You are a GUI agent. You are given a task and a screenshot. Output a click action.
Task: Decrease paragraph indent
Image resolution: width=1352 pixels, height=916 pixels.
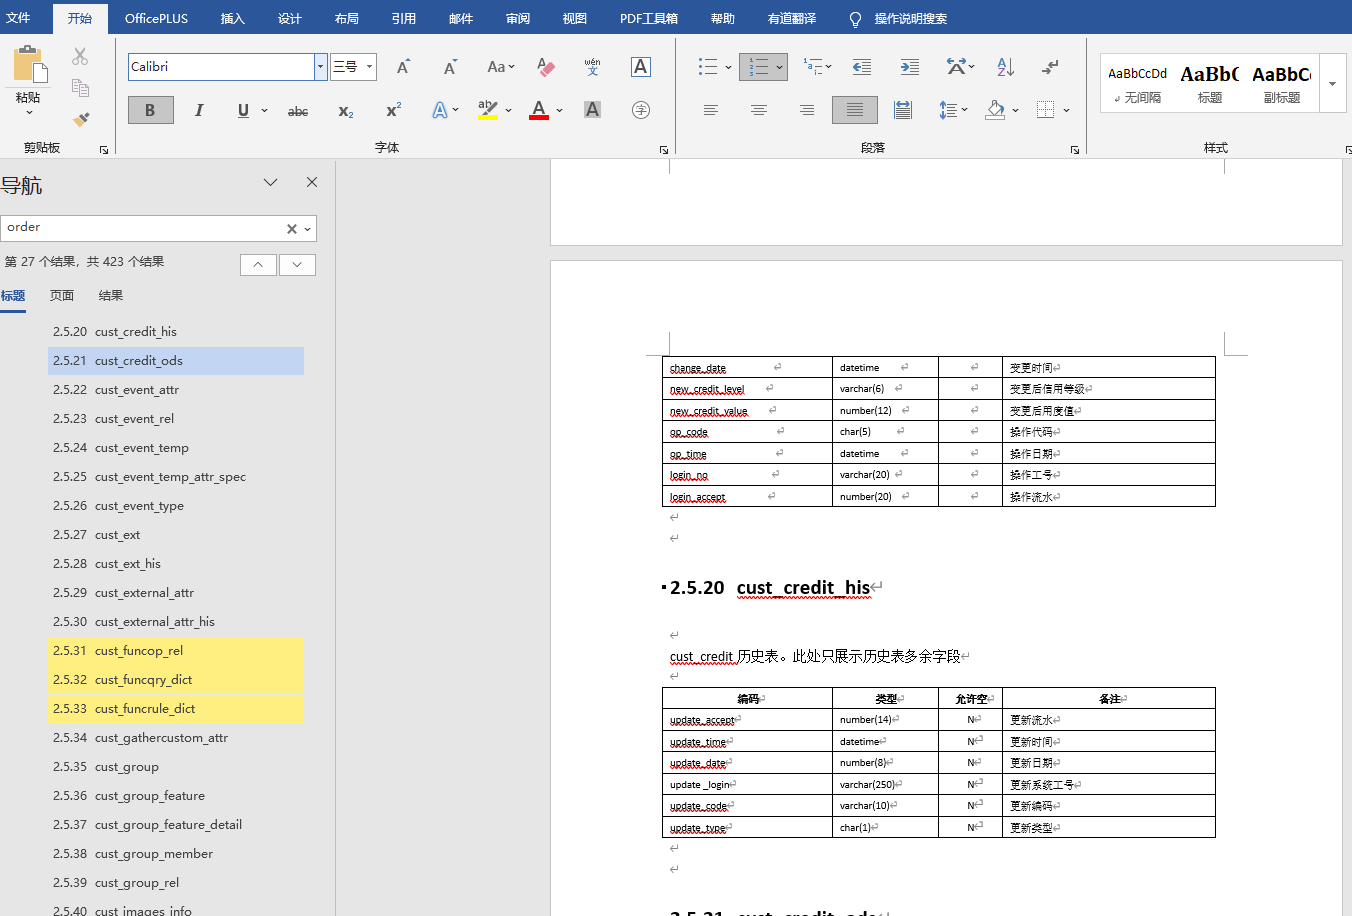click(861, 67)
